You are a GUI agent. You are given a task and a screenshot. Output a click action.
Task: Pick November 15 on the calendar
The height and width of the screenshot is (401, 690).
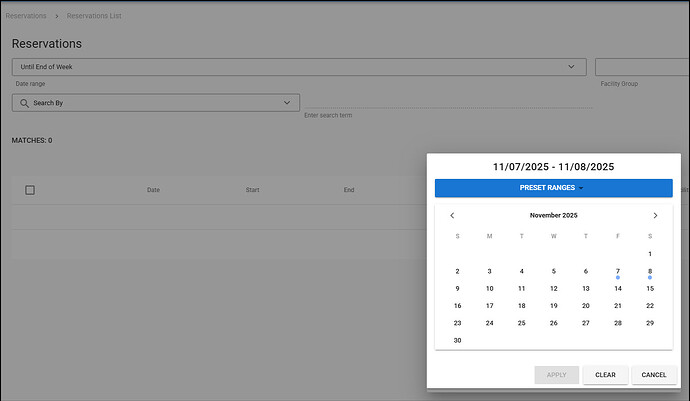(650, 289)
